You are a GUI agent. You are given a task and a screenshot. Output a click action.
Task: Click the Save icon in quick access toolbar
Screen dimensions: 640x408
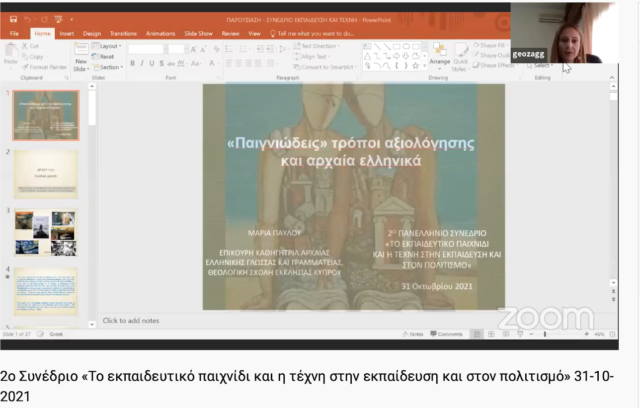tap(13, 19)
